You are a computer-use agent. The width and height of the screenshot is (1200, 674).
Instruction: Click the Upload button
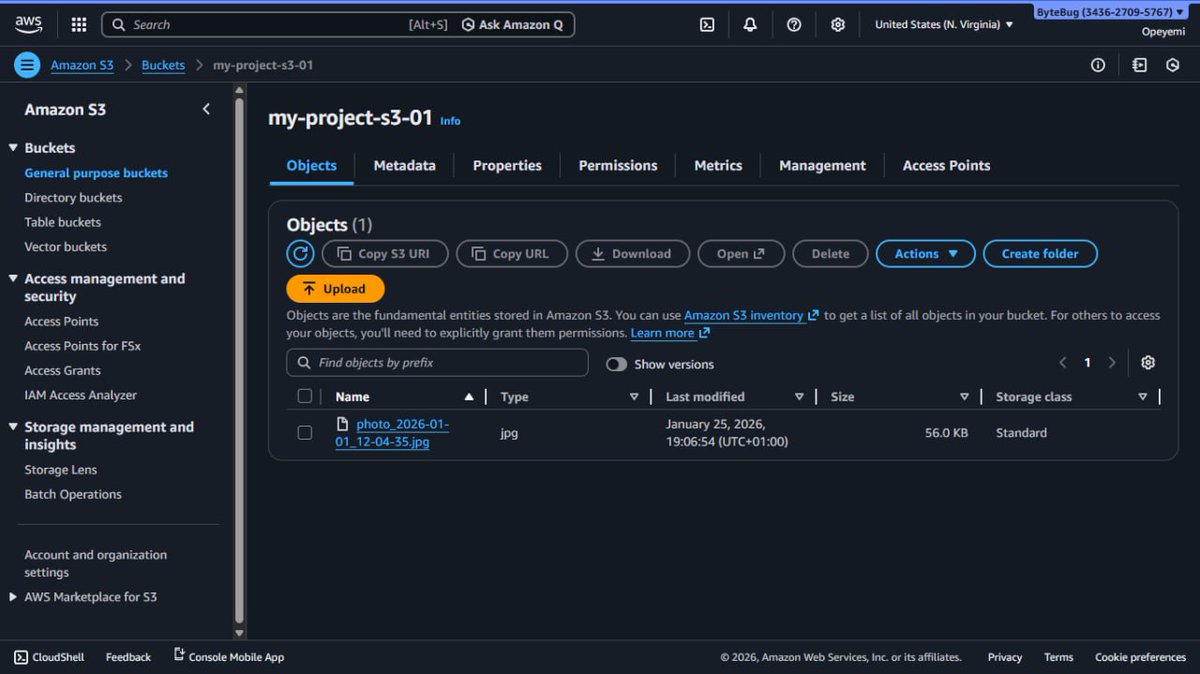tap(335, 289)
